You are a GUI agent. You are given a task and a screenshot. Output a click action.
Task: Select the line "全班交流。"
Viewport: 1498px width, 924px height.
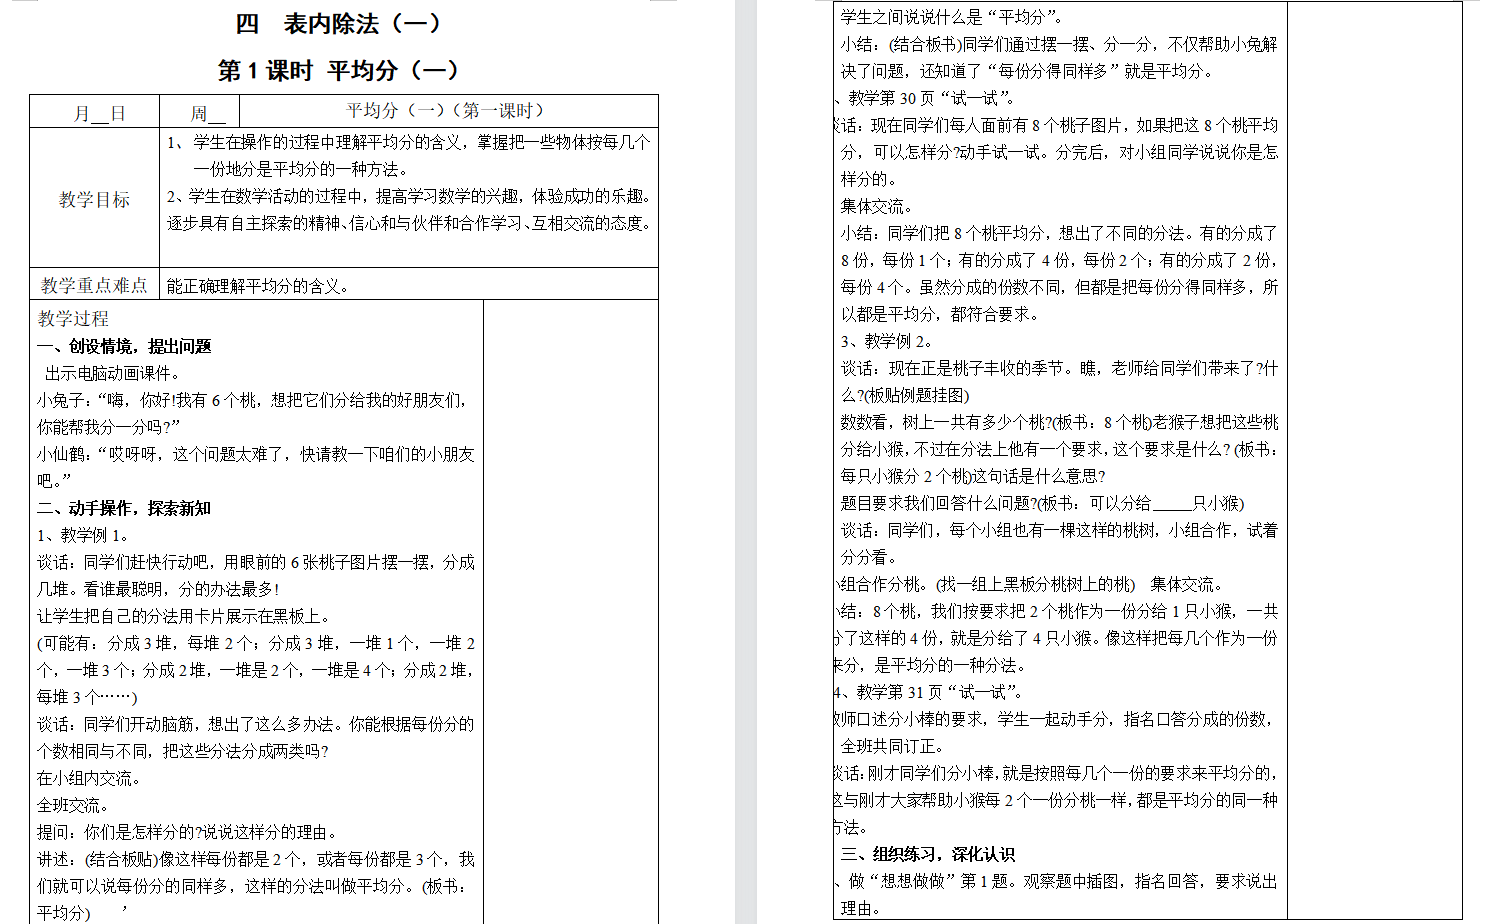coord(74,805)
